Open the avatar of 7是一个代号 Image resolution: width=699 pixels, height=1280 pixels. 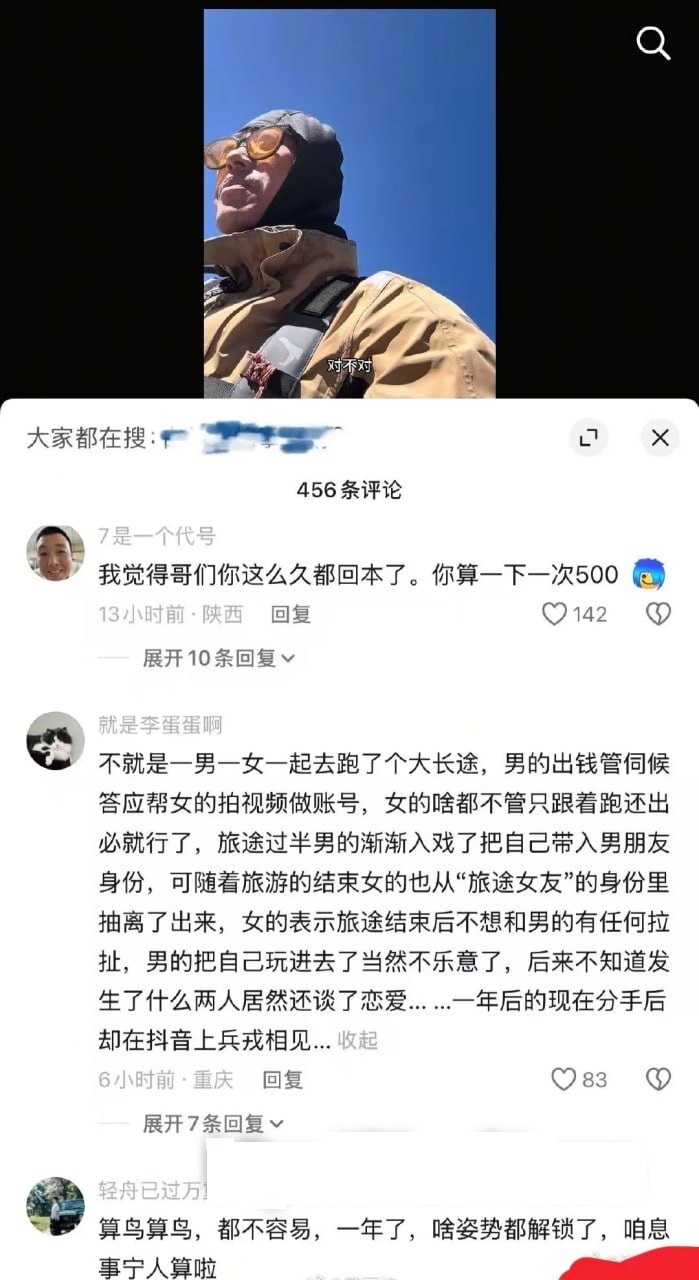(x=55, y=553)
